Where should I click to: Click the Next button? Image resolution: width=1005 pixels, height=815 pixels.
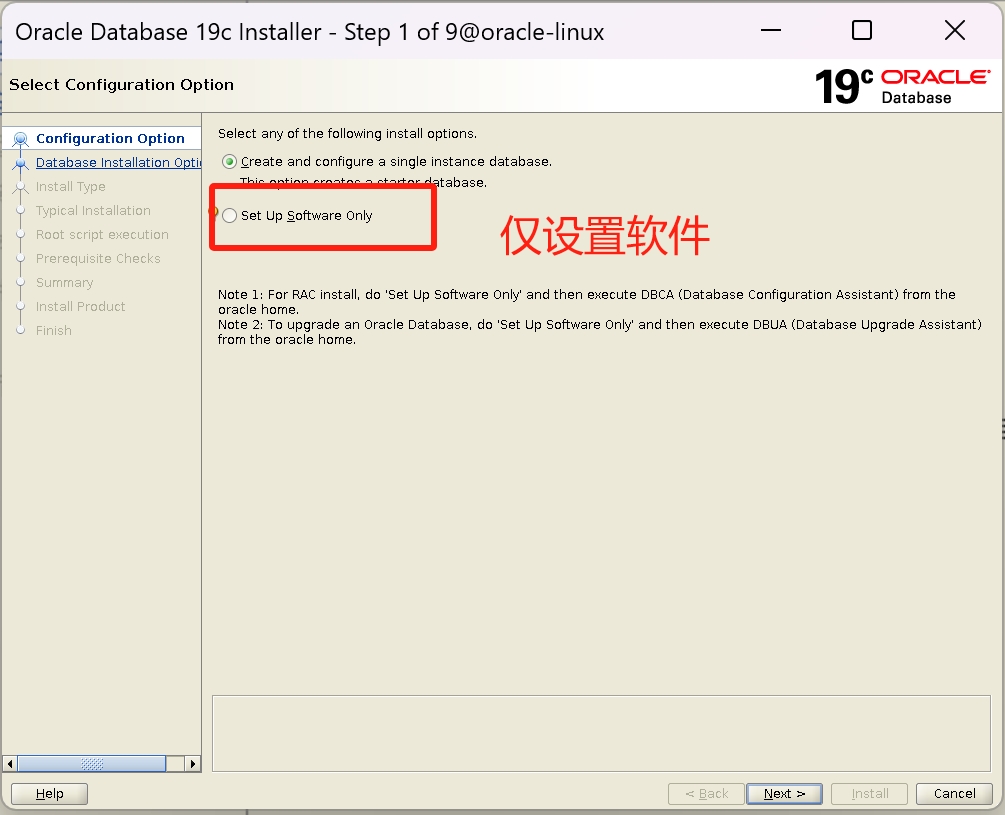coord(784,794)
